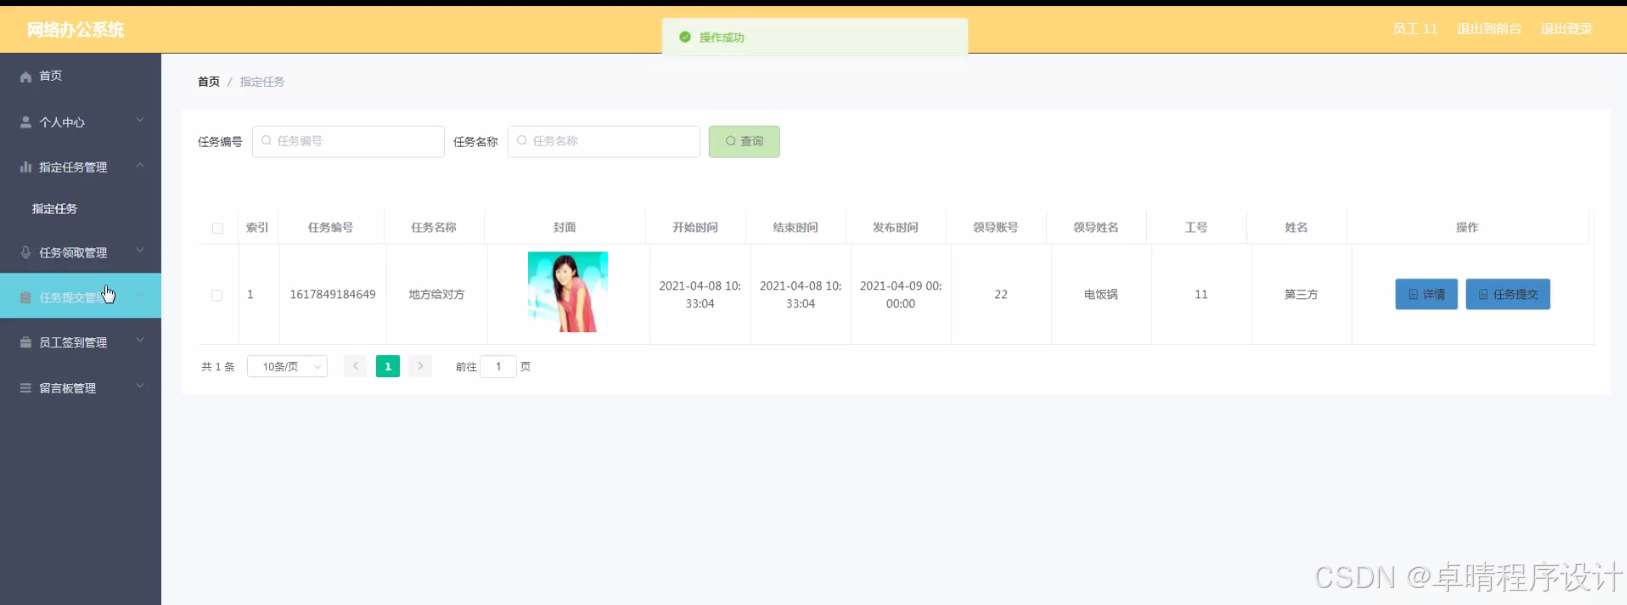
Task: Open the cover photo thumbnail in the row
Action: click(x=568, y=292)
